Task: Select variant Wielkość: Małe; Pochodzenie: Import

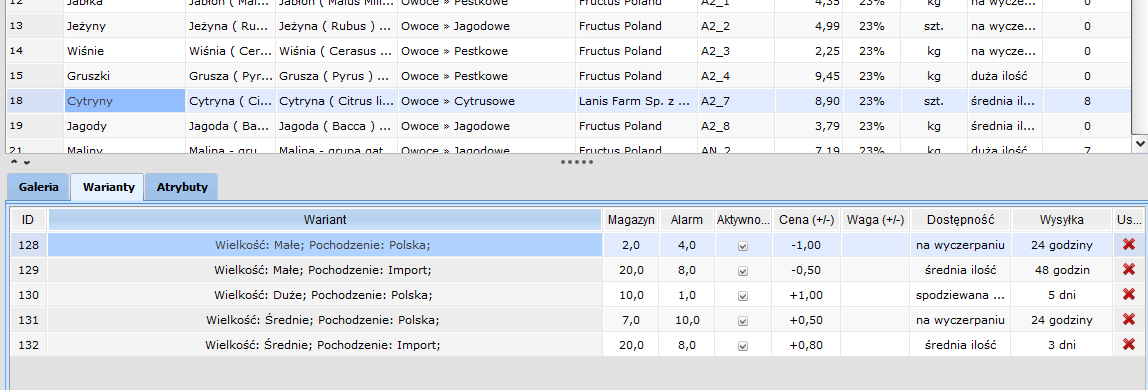Action: pyautogui.click(x=325, y=270)
